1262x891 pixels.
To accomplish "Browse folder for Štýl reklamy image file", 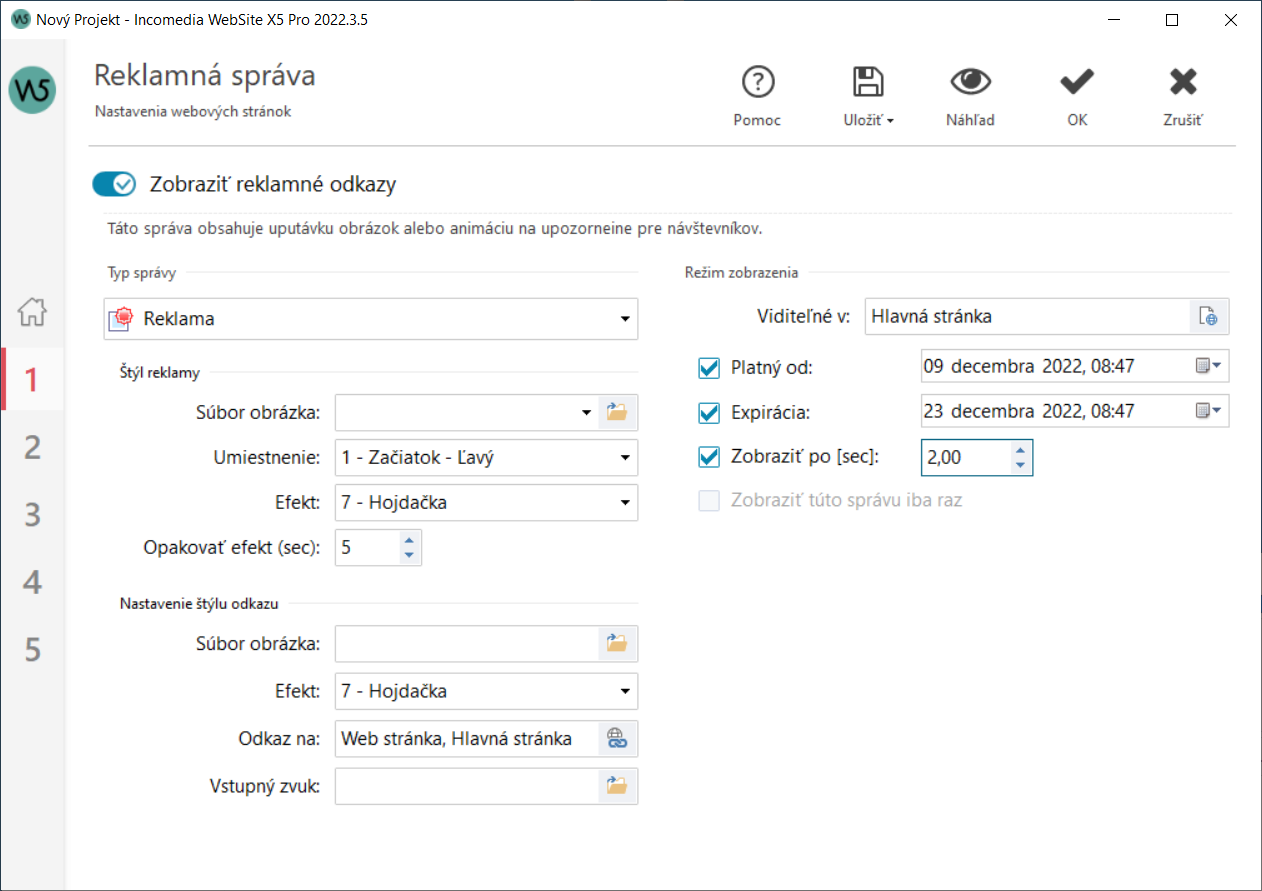I will [x=617, y=411].
